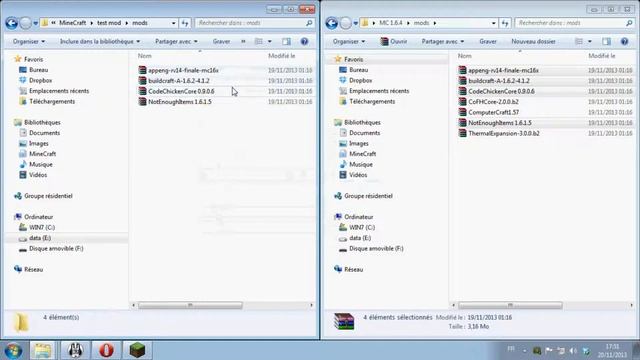Image resolution: width=640 pixels, height=360 pixels.
Task: Click 'test mod' breadcrumb in left address bar
Action: [109, 23]
